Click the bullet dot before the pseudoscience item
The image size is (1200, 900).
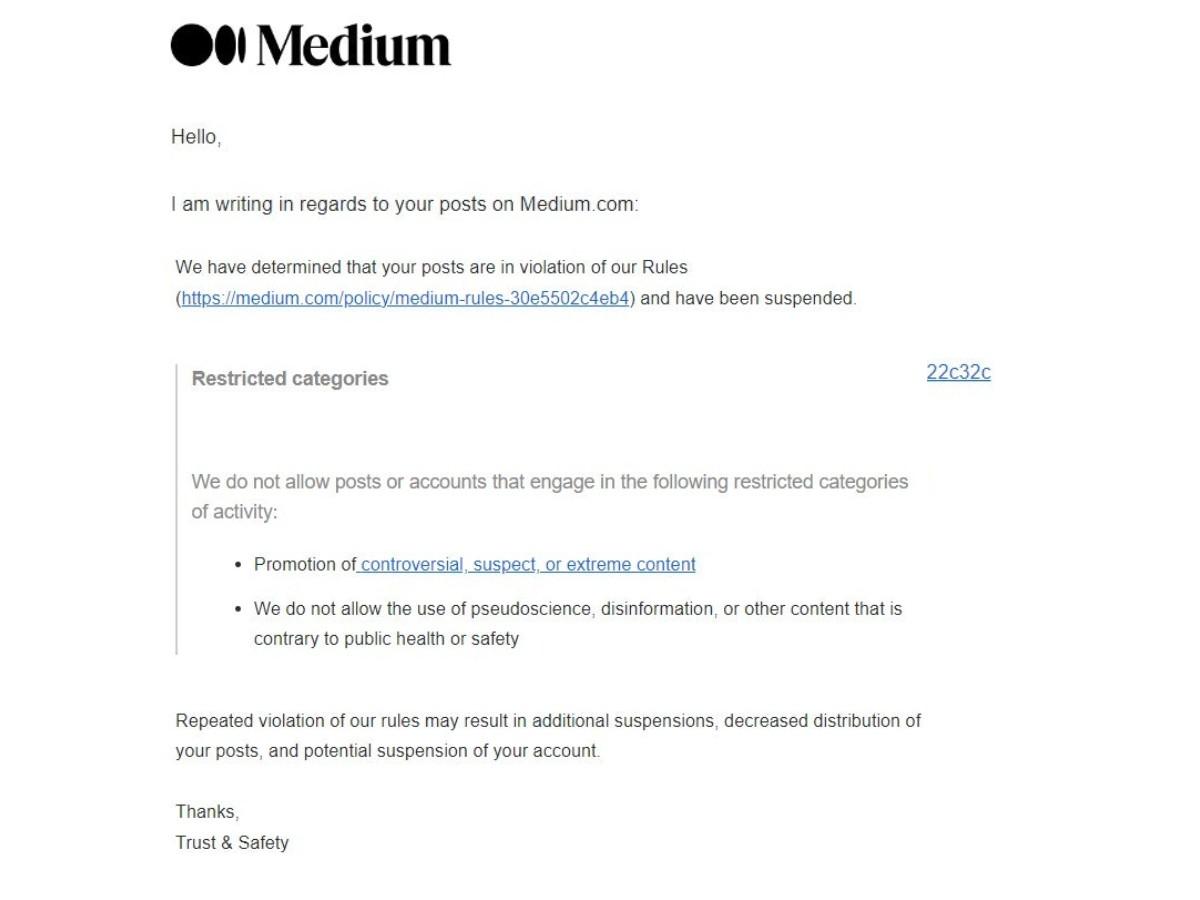pyautogui.click(x=238, y=609)
